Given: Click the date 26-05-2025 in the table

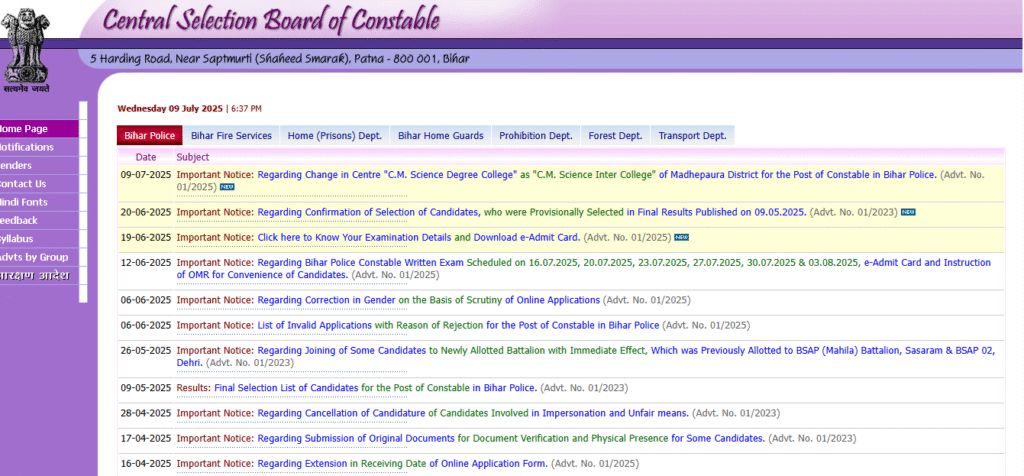Looking at the screenshot, I should tap(146, 350).
